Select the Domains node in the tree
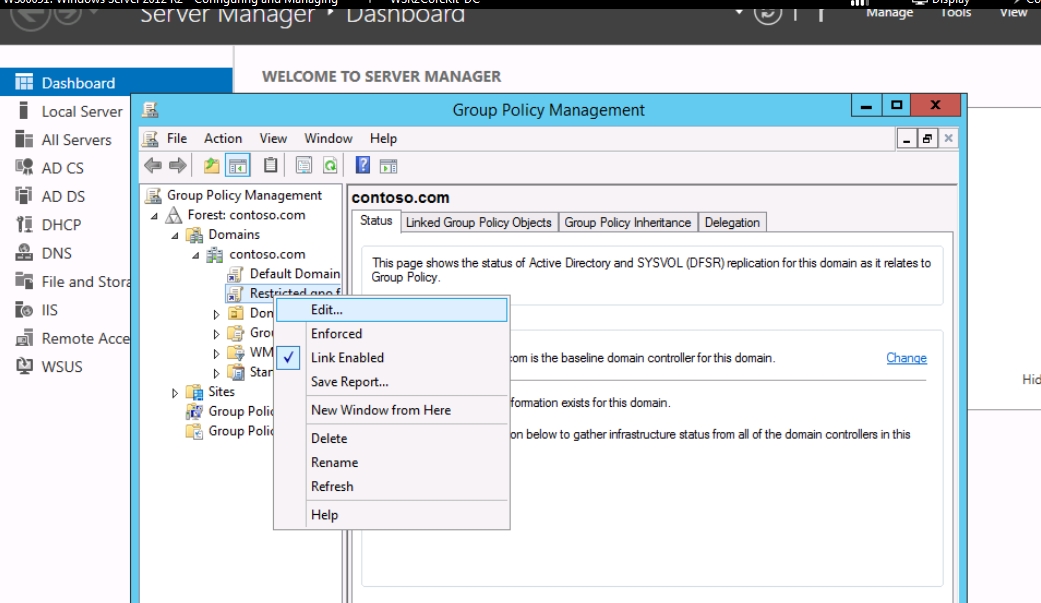 (x=234, y=234)
